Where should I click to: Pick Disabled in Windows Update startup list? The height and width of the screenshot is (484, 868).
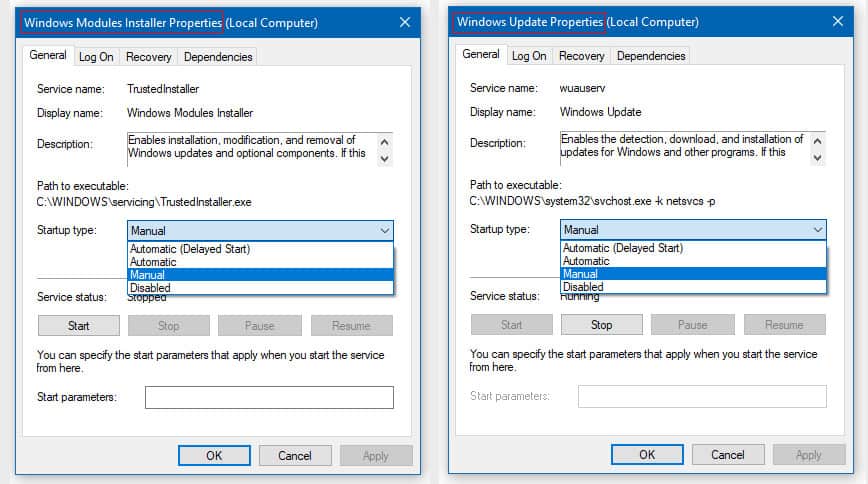693,287
